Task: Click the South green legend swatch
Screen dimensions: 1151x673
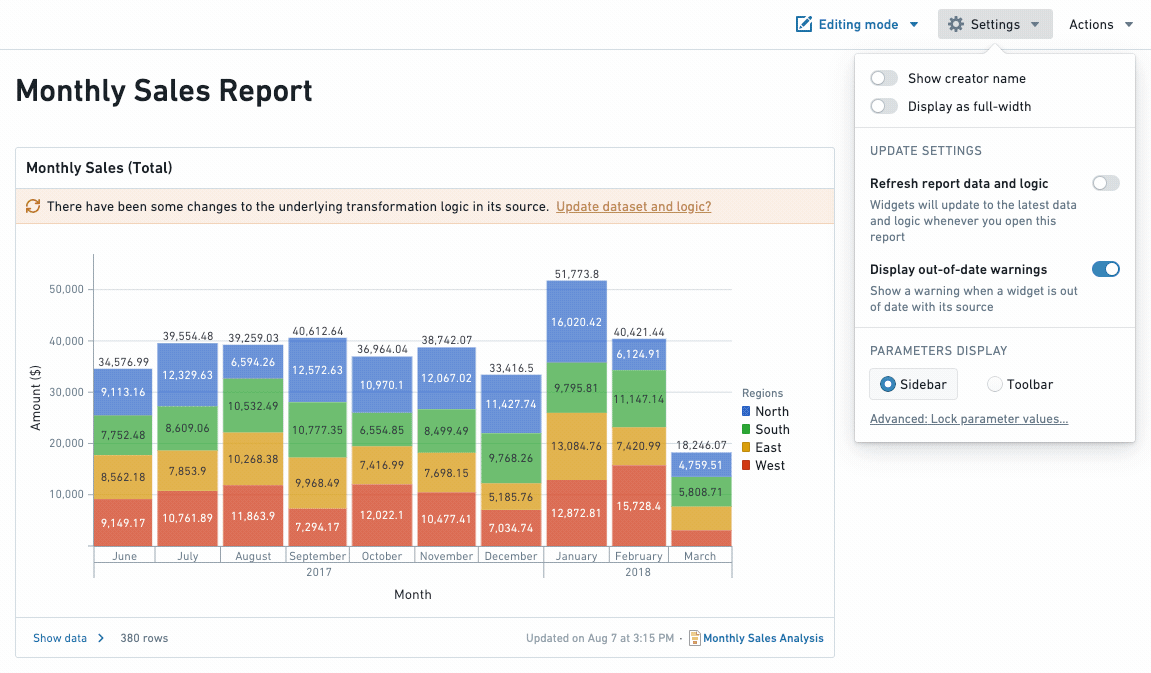Action: 746,429
